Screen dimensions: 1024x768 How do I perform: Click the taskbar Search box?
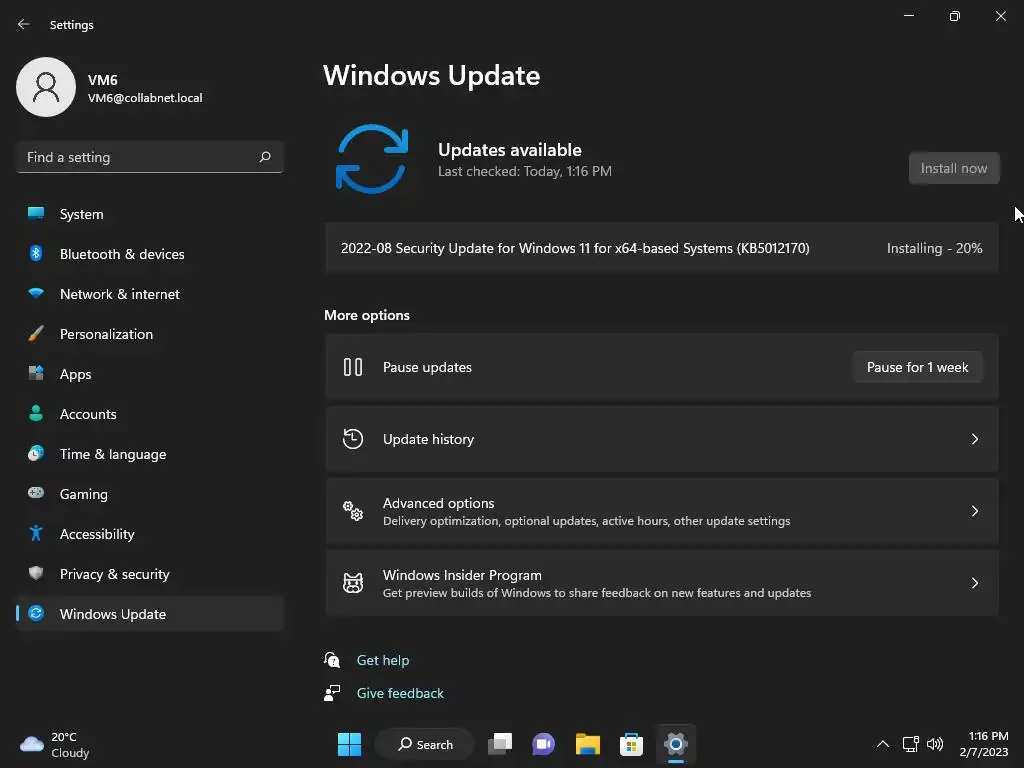pyautogui.click(x=425, y=744)
